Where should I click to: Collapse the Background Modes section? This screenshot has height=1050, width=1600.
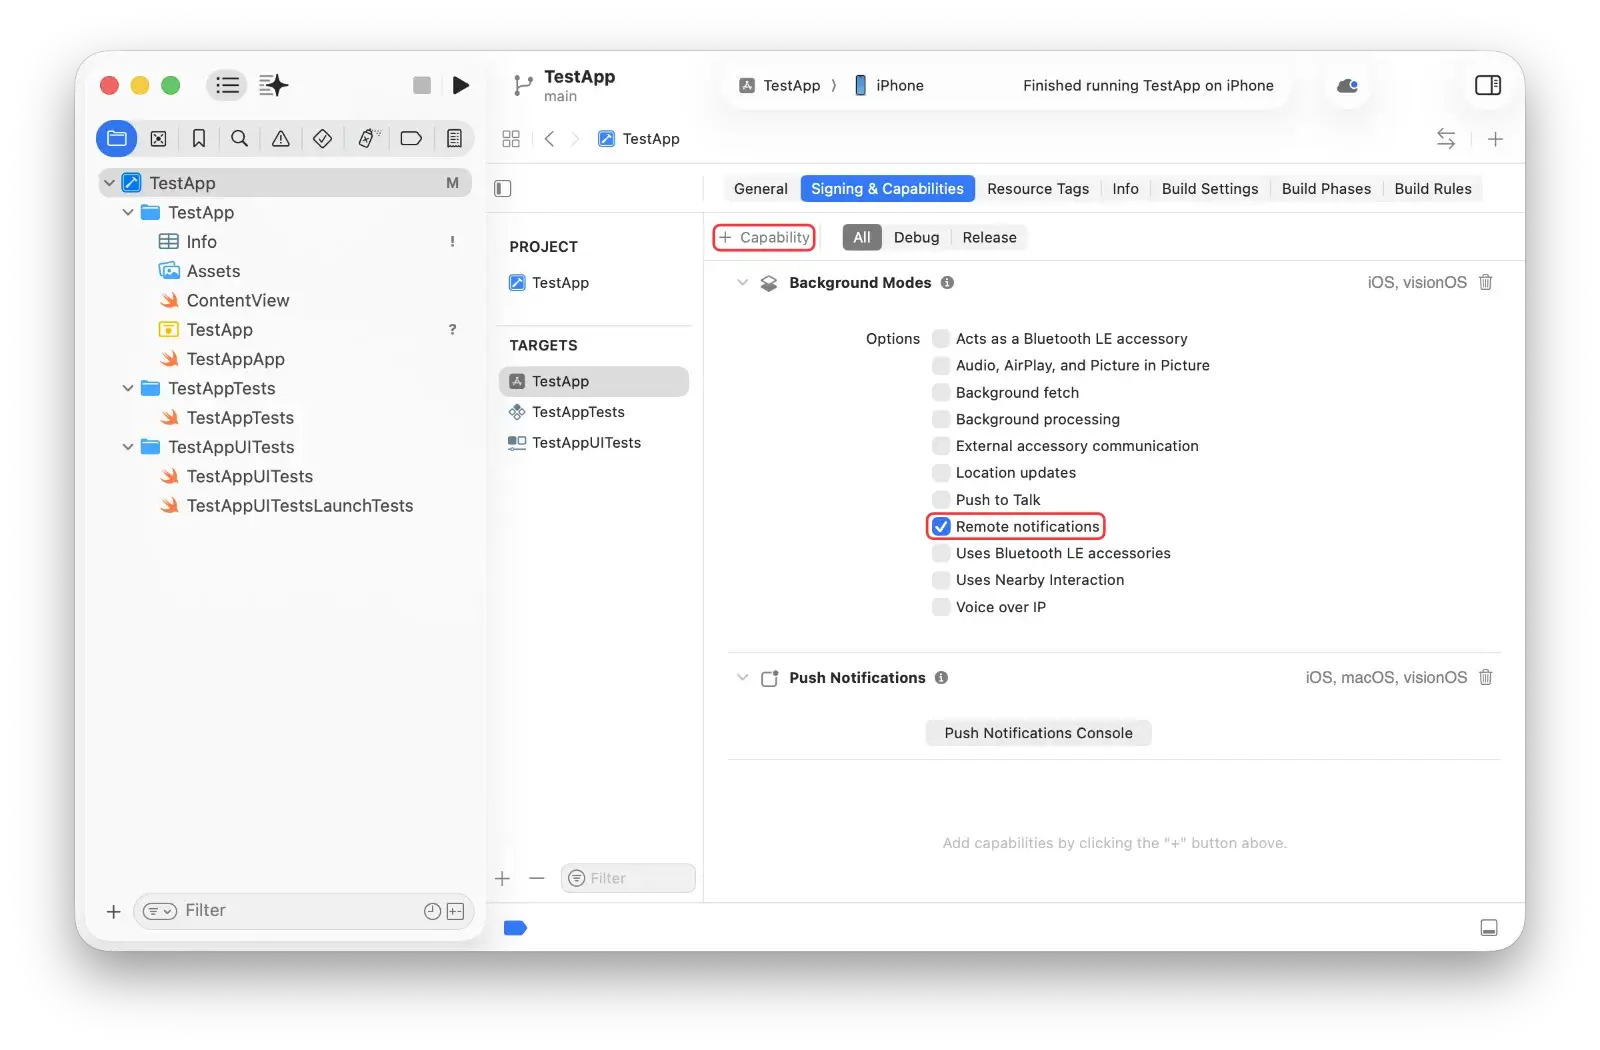pos(742,283)
